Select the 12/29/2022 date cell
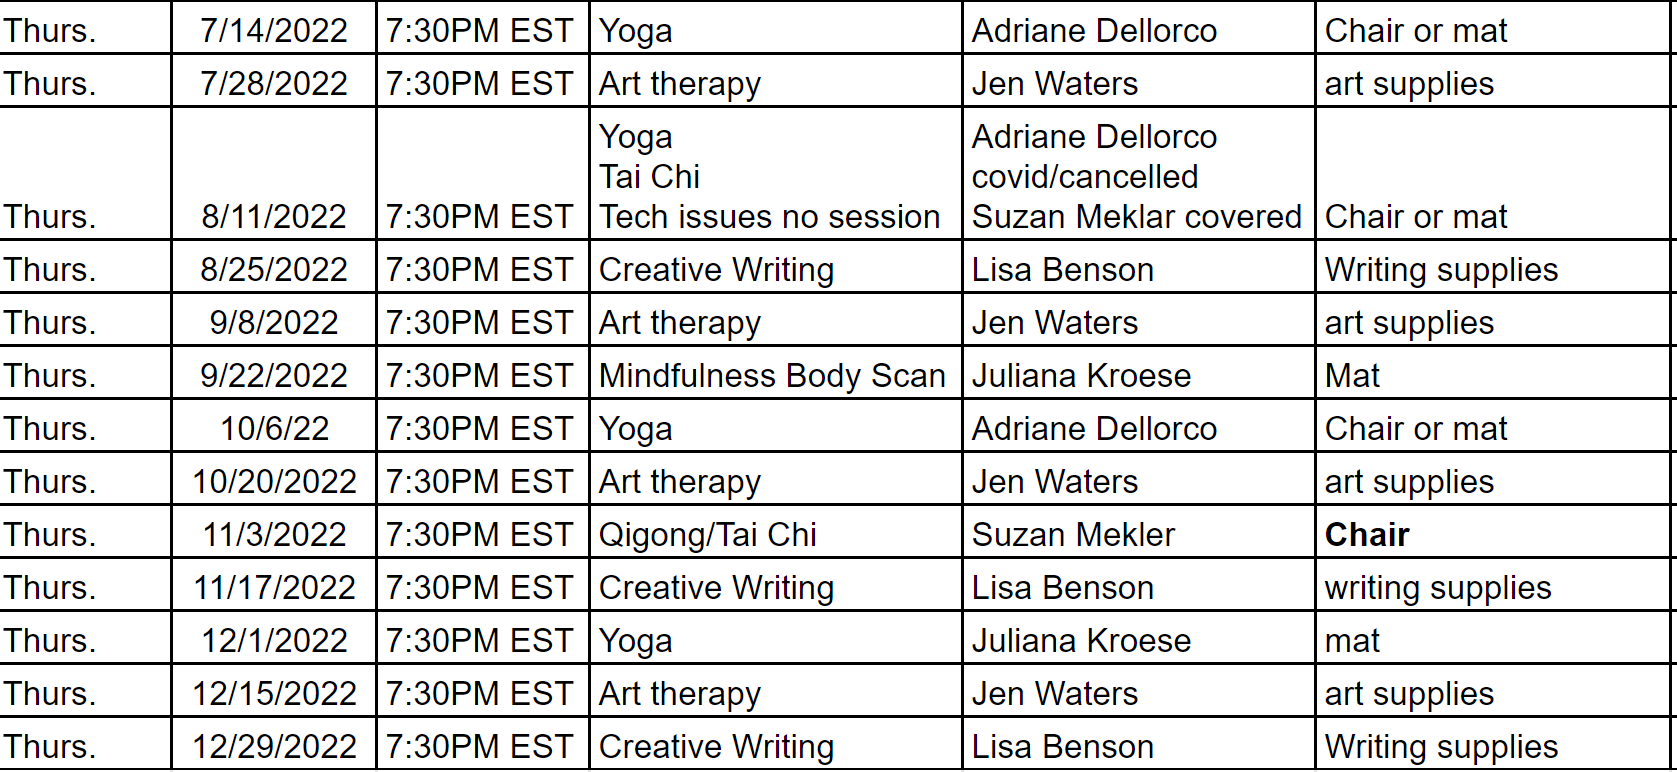 pos(274,746)
